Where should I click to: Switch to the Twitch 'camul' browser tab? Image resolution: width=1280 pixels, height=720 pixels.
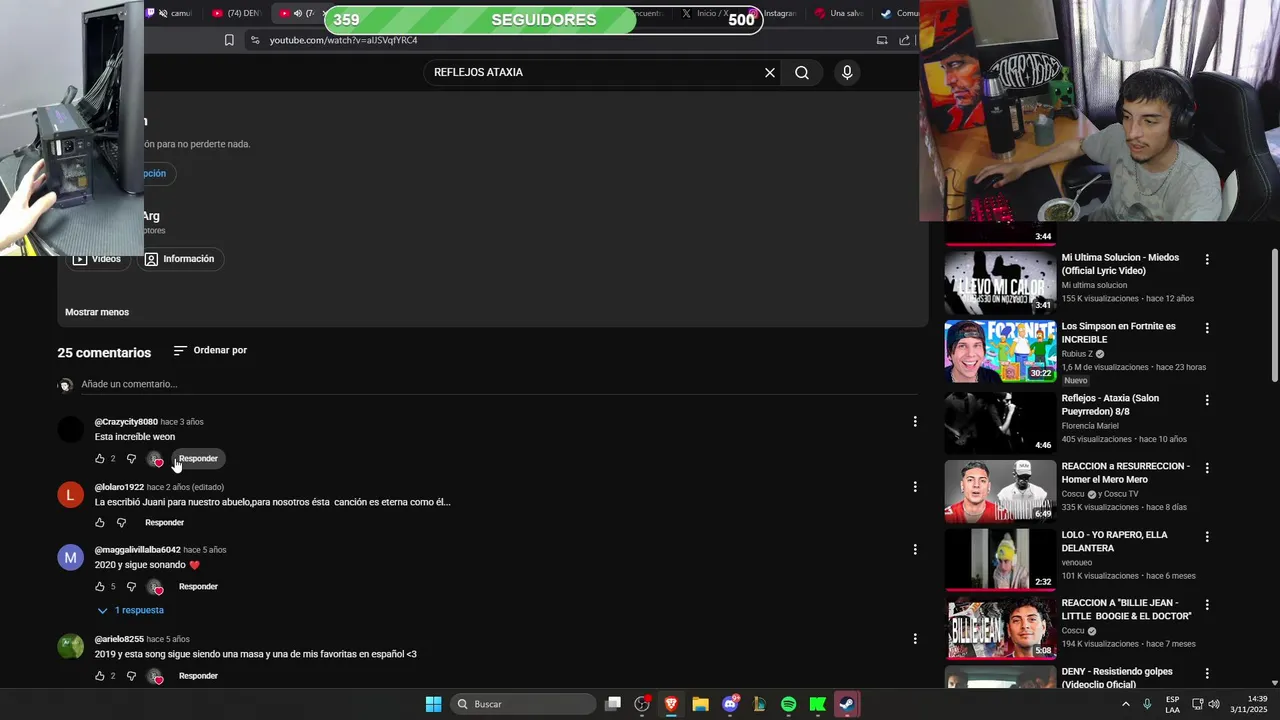point(170,13)
